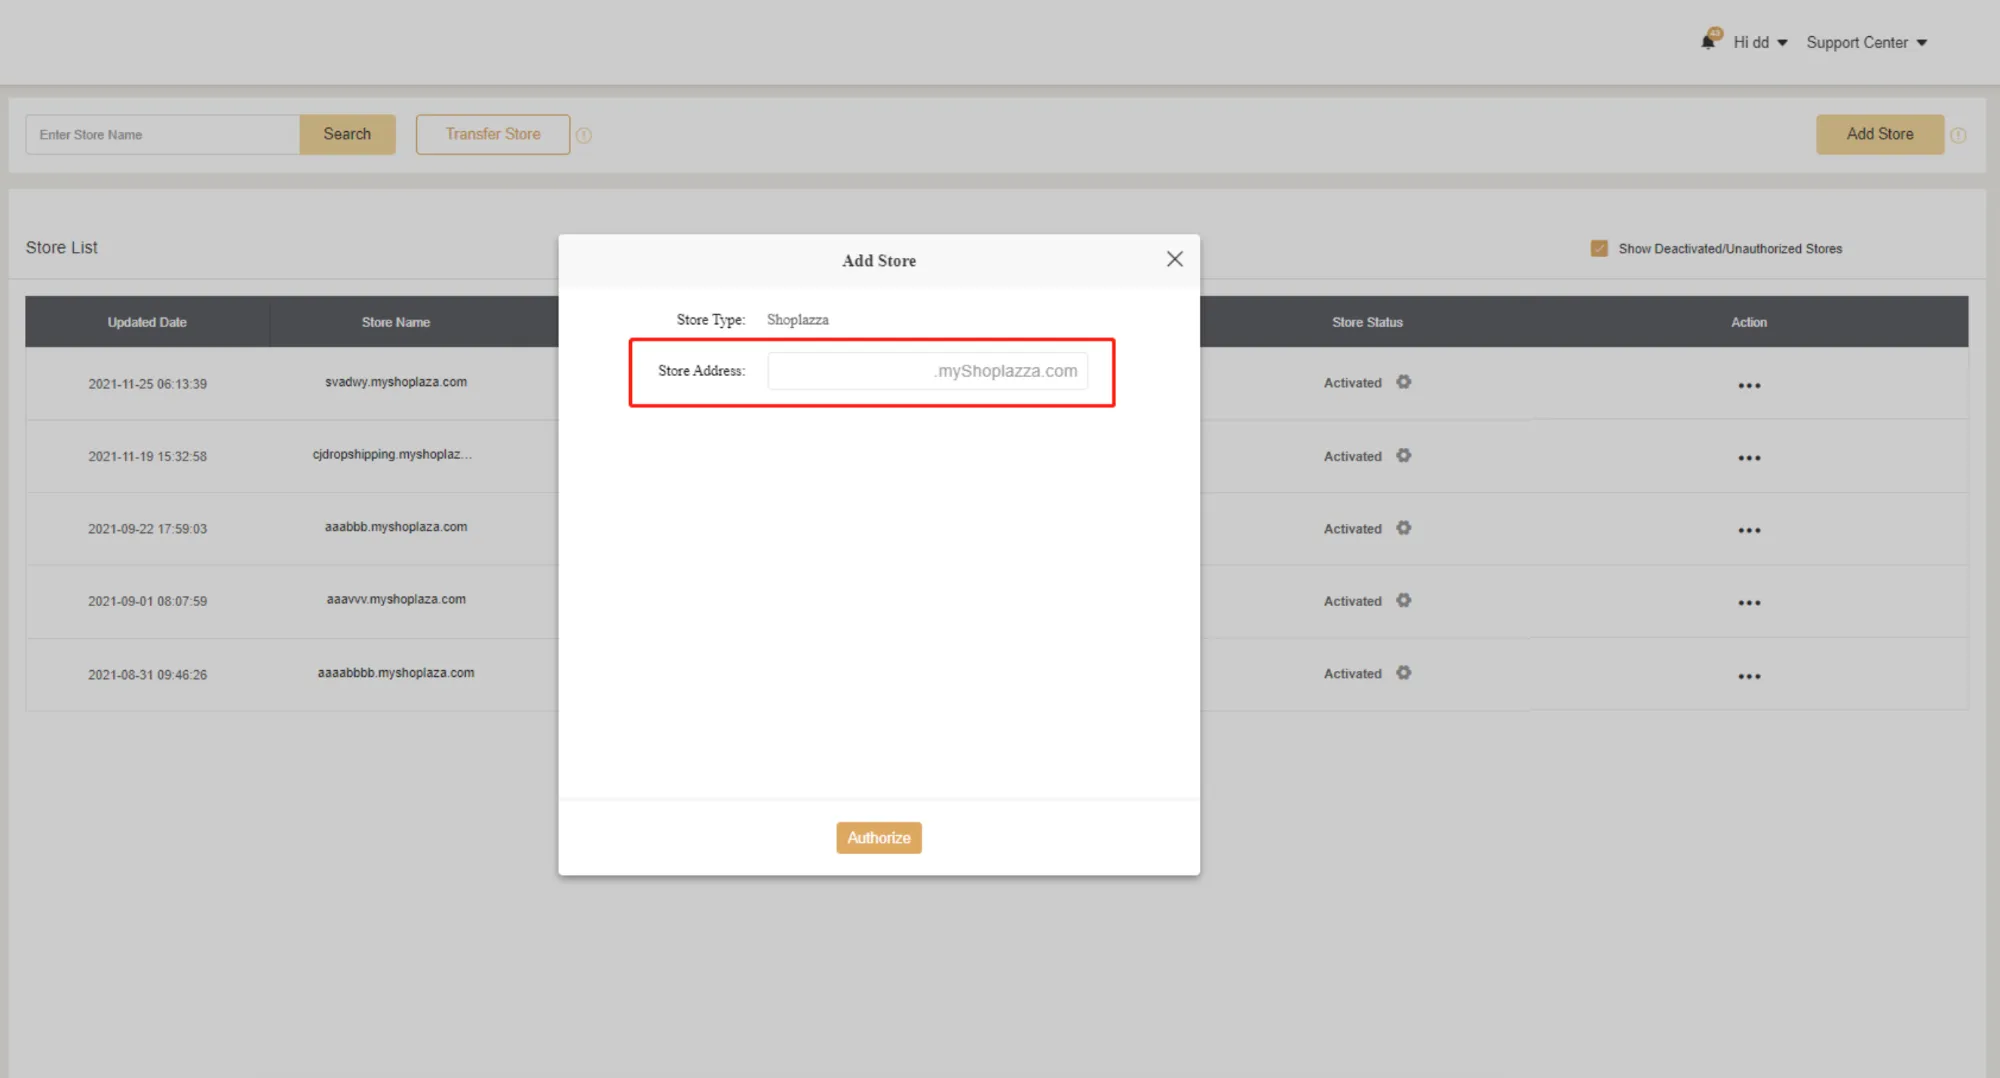The height and width of the screenshot is (1078, 2000).
Task: Click gear icon for aaaabbbb.myshoplaza.com
Action: coord(1404,673)
